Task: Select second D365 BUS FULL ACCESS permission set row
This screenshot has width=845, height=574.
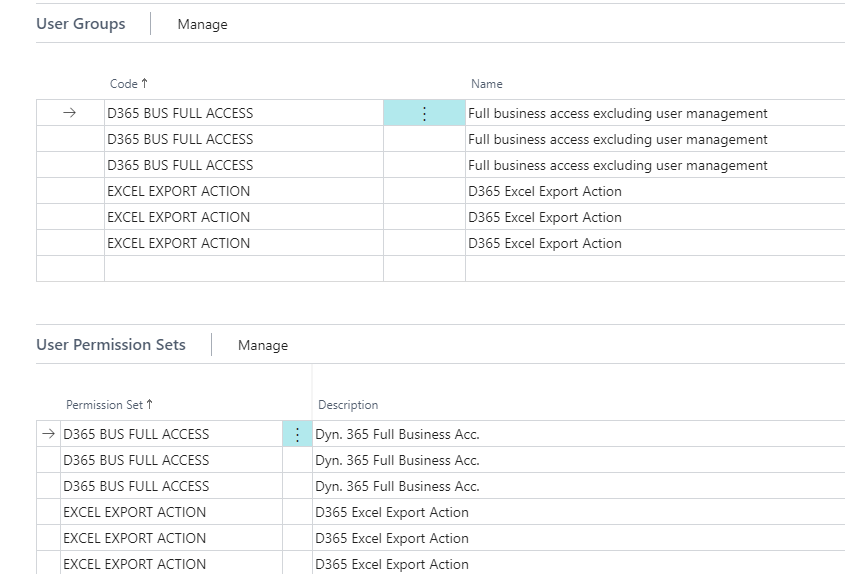Action: click(x=136, y=460)
